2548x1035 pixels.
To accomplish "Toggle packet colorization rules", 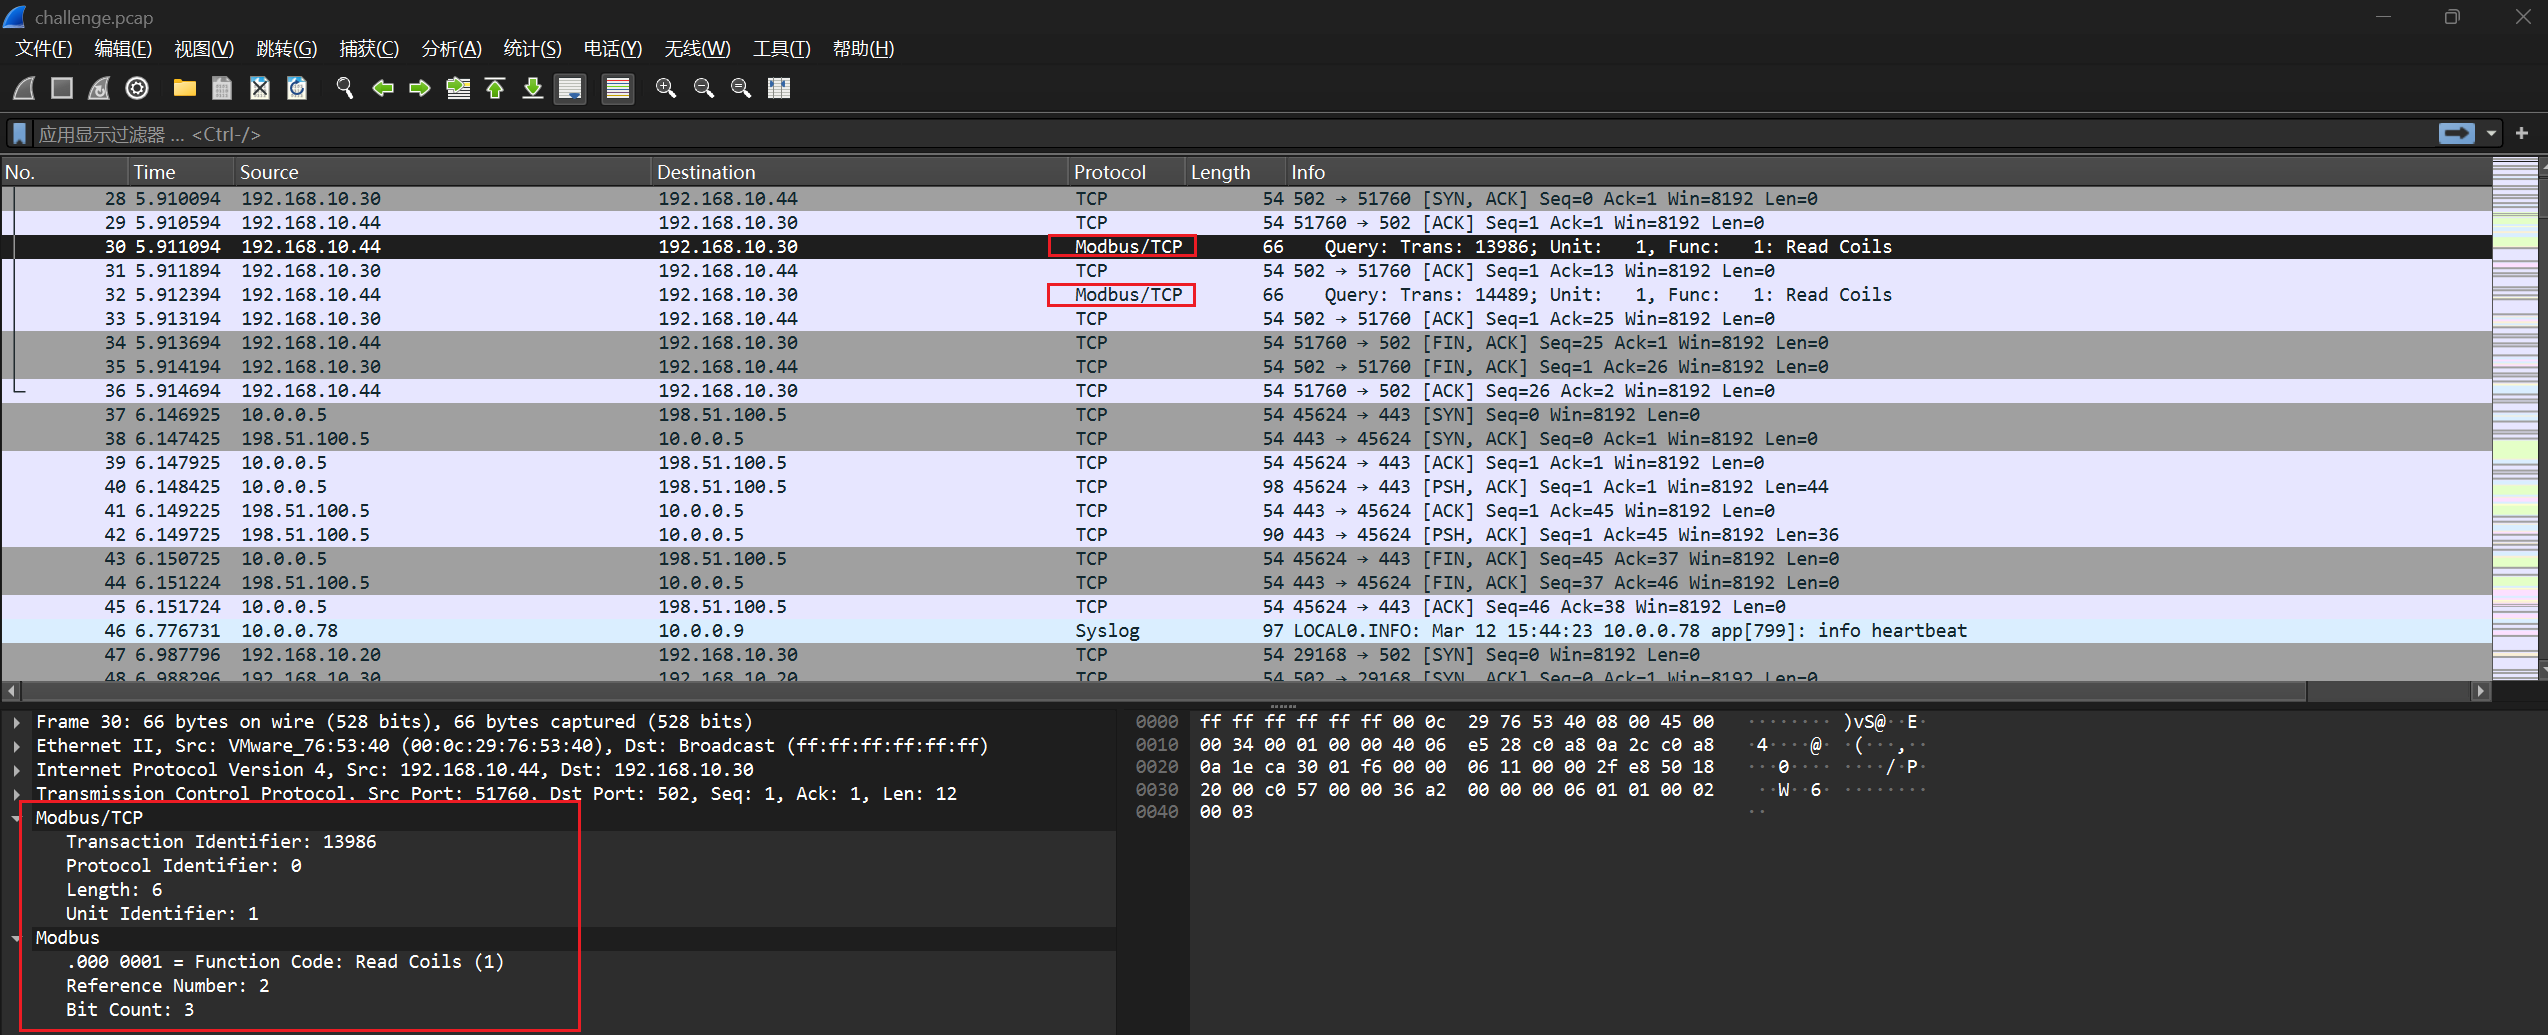I will pos(618,89).
